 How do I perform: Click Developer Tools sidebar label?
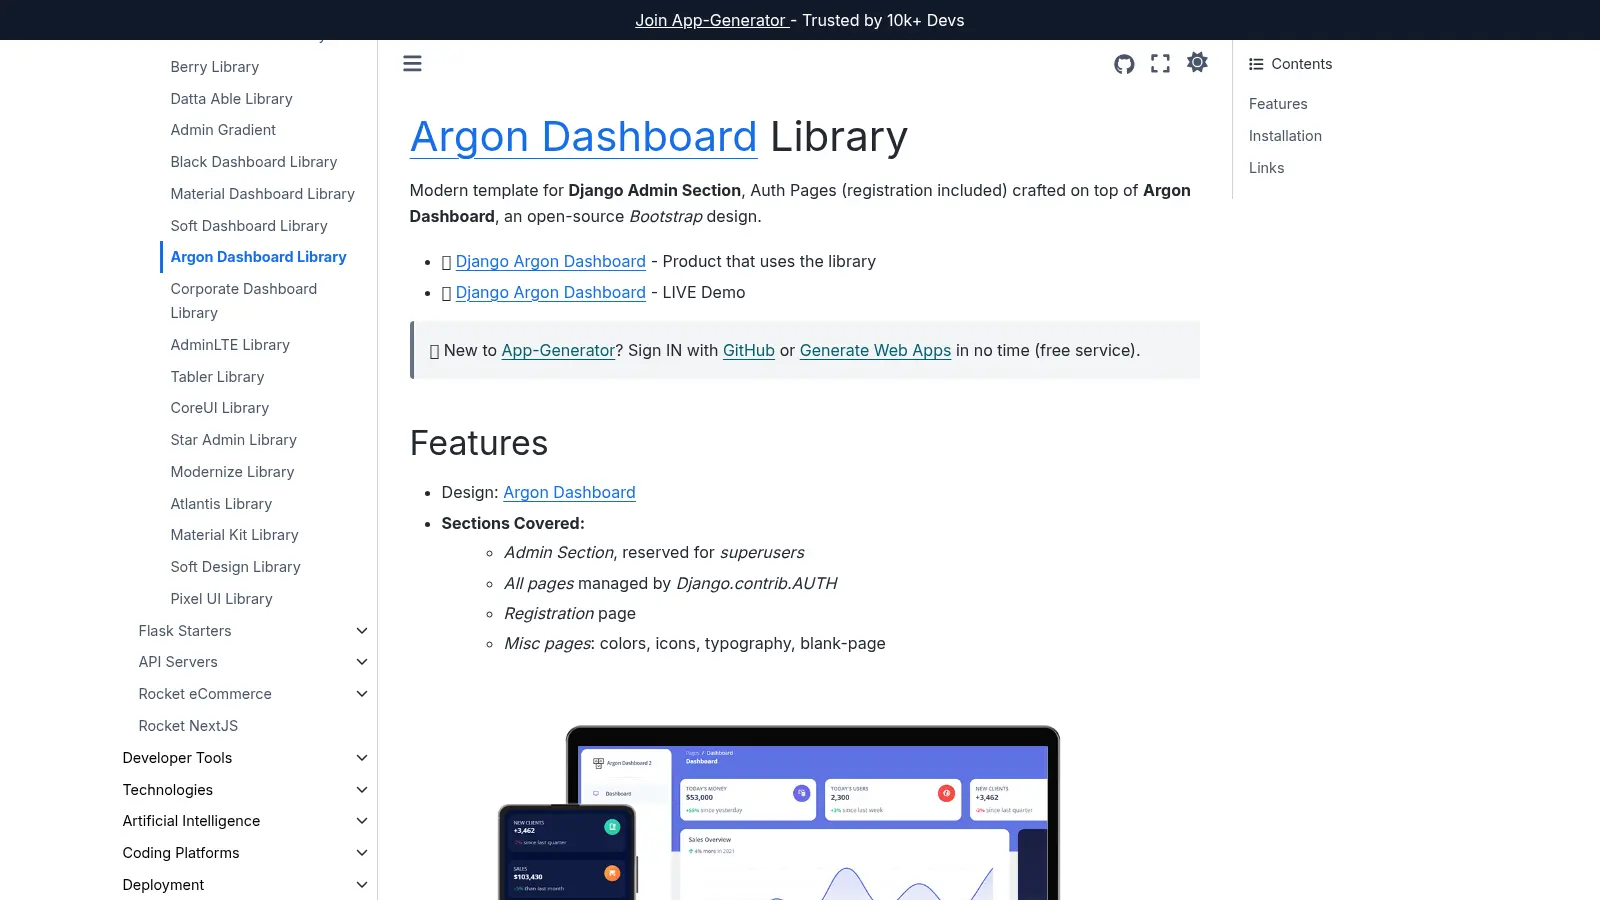177,758
